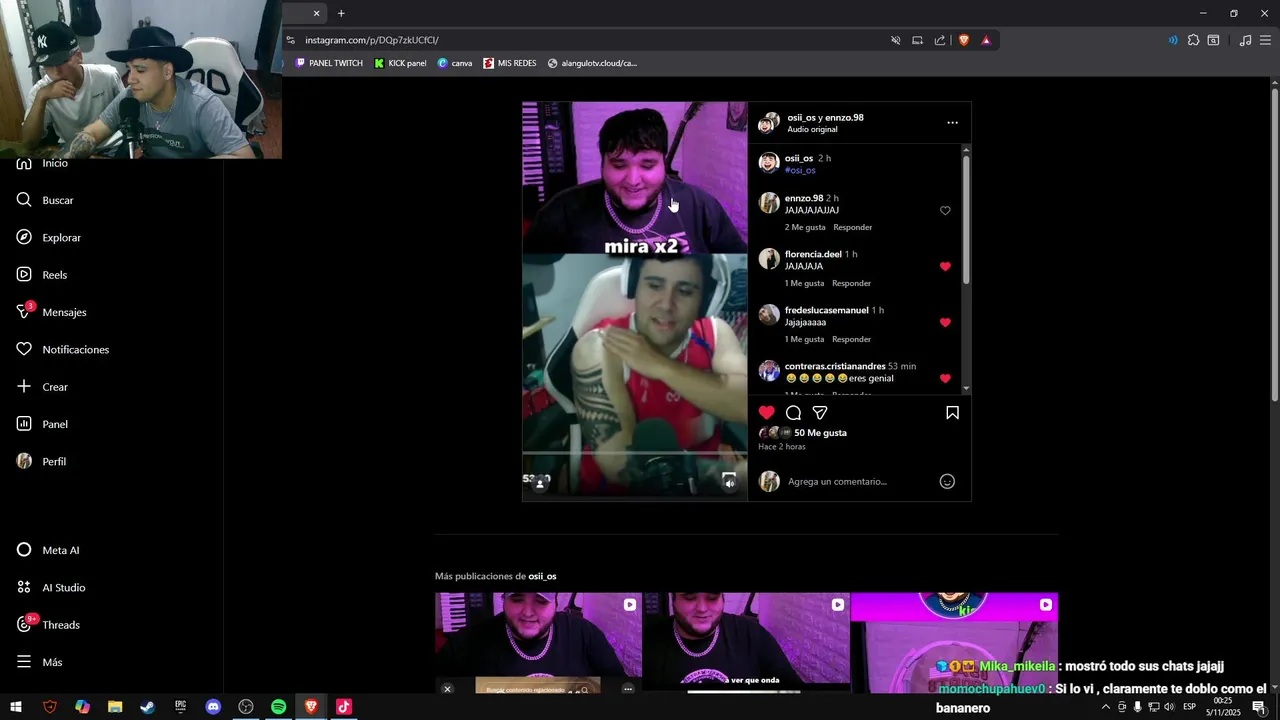Toggle video sound mute button

[x=729, y=483]
